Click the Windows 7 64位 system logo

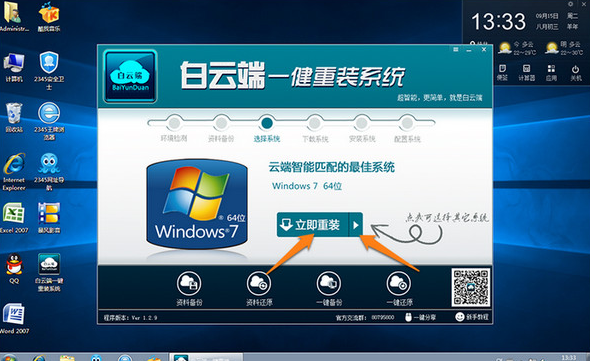tap(197, 204)
